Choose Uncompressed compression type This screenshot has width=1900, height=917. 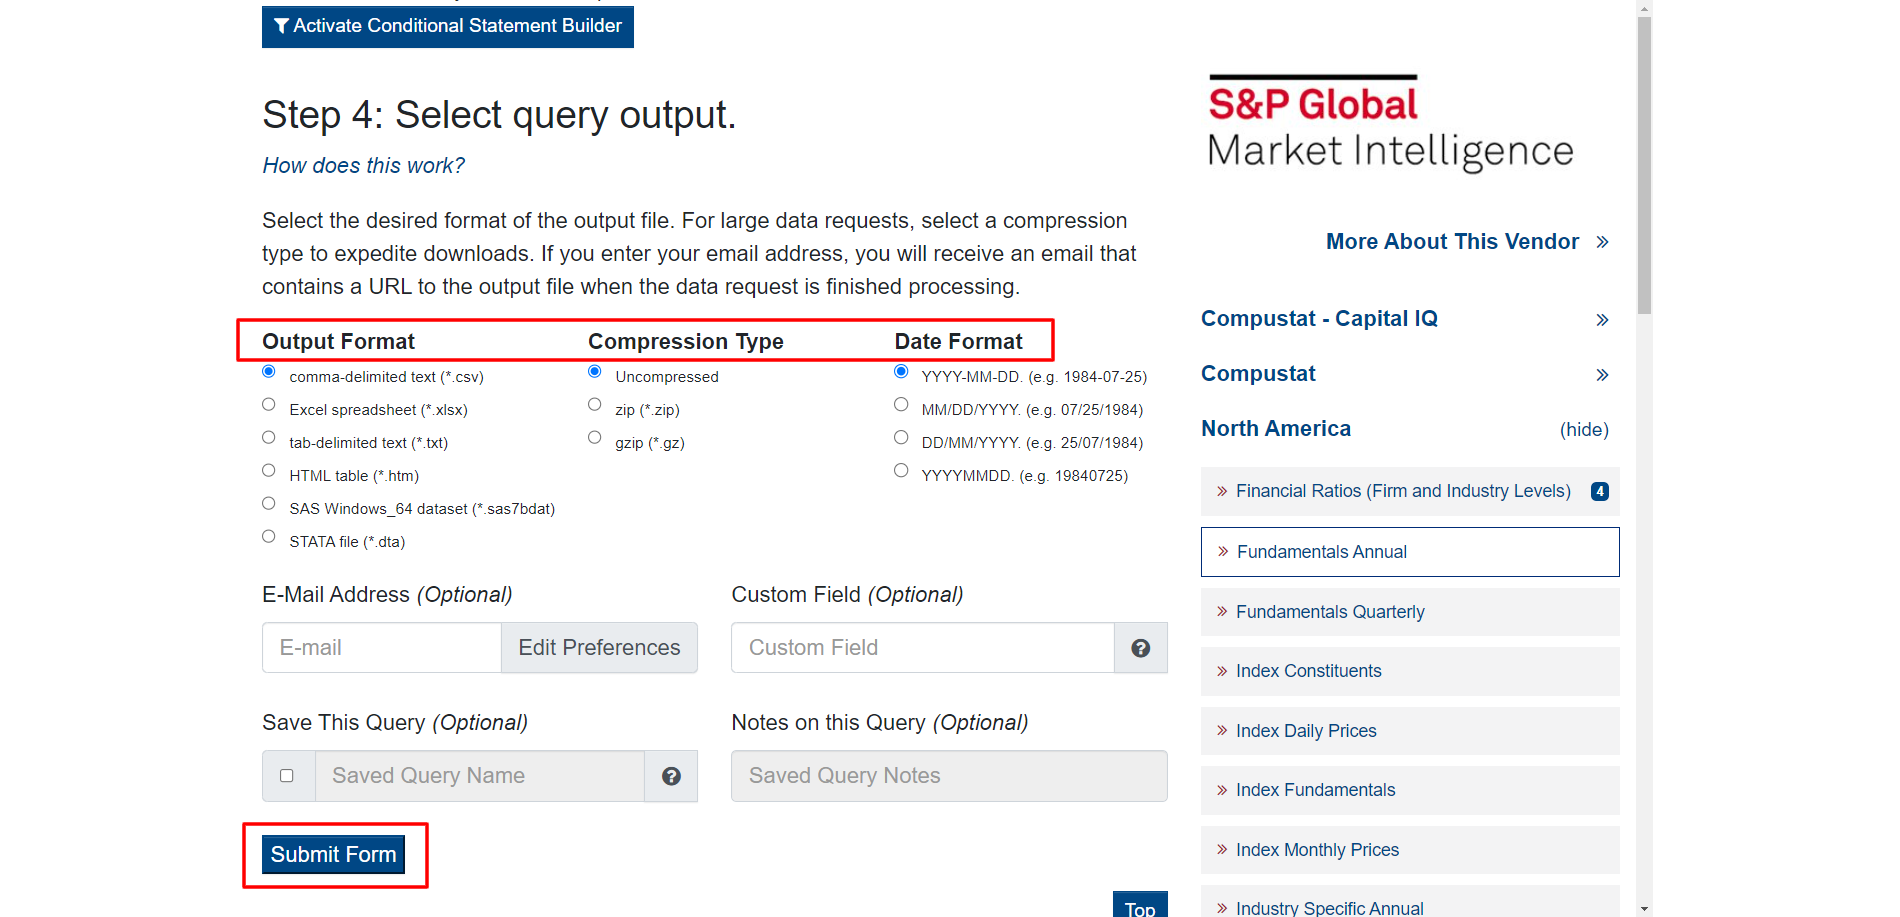(595, 372)
